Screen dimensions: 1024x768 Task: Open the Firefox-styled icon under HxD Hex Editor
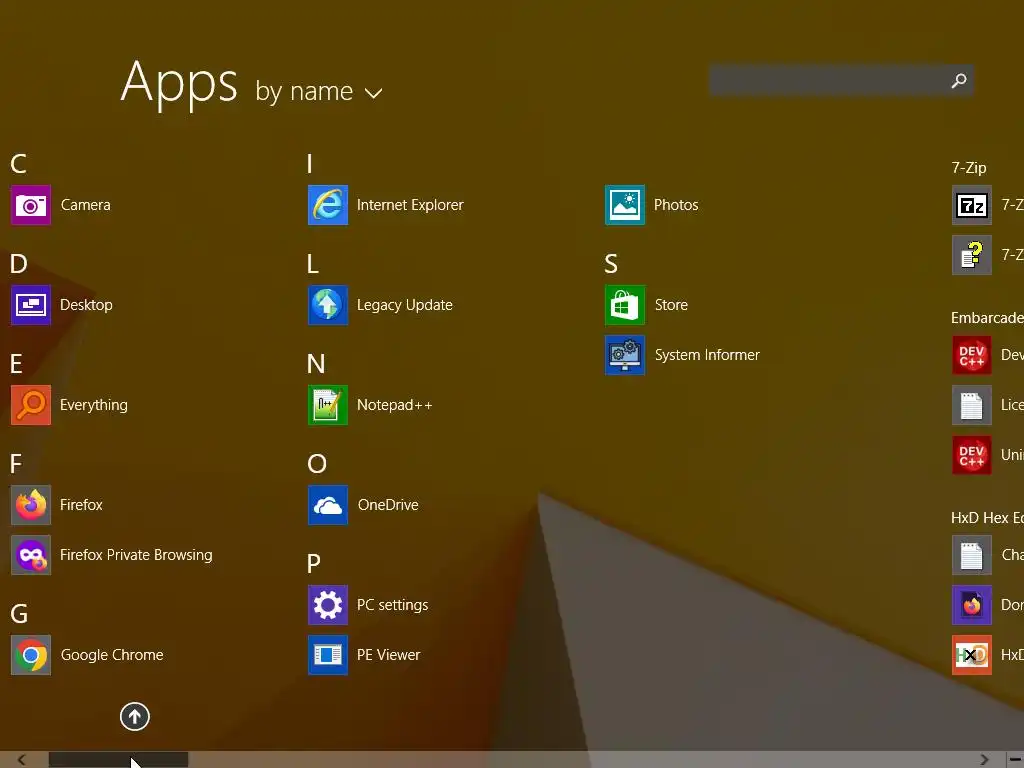click(972, 605)
